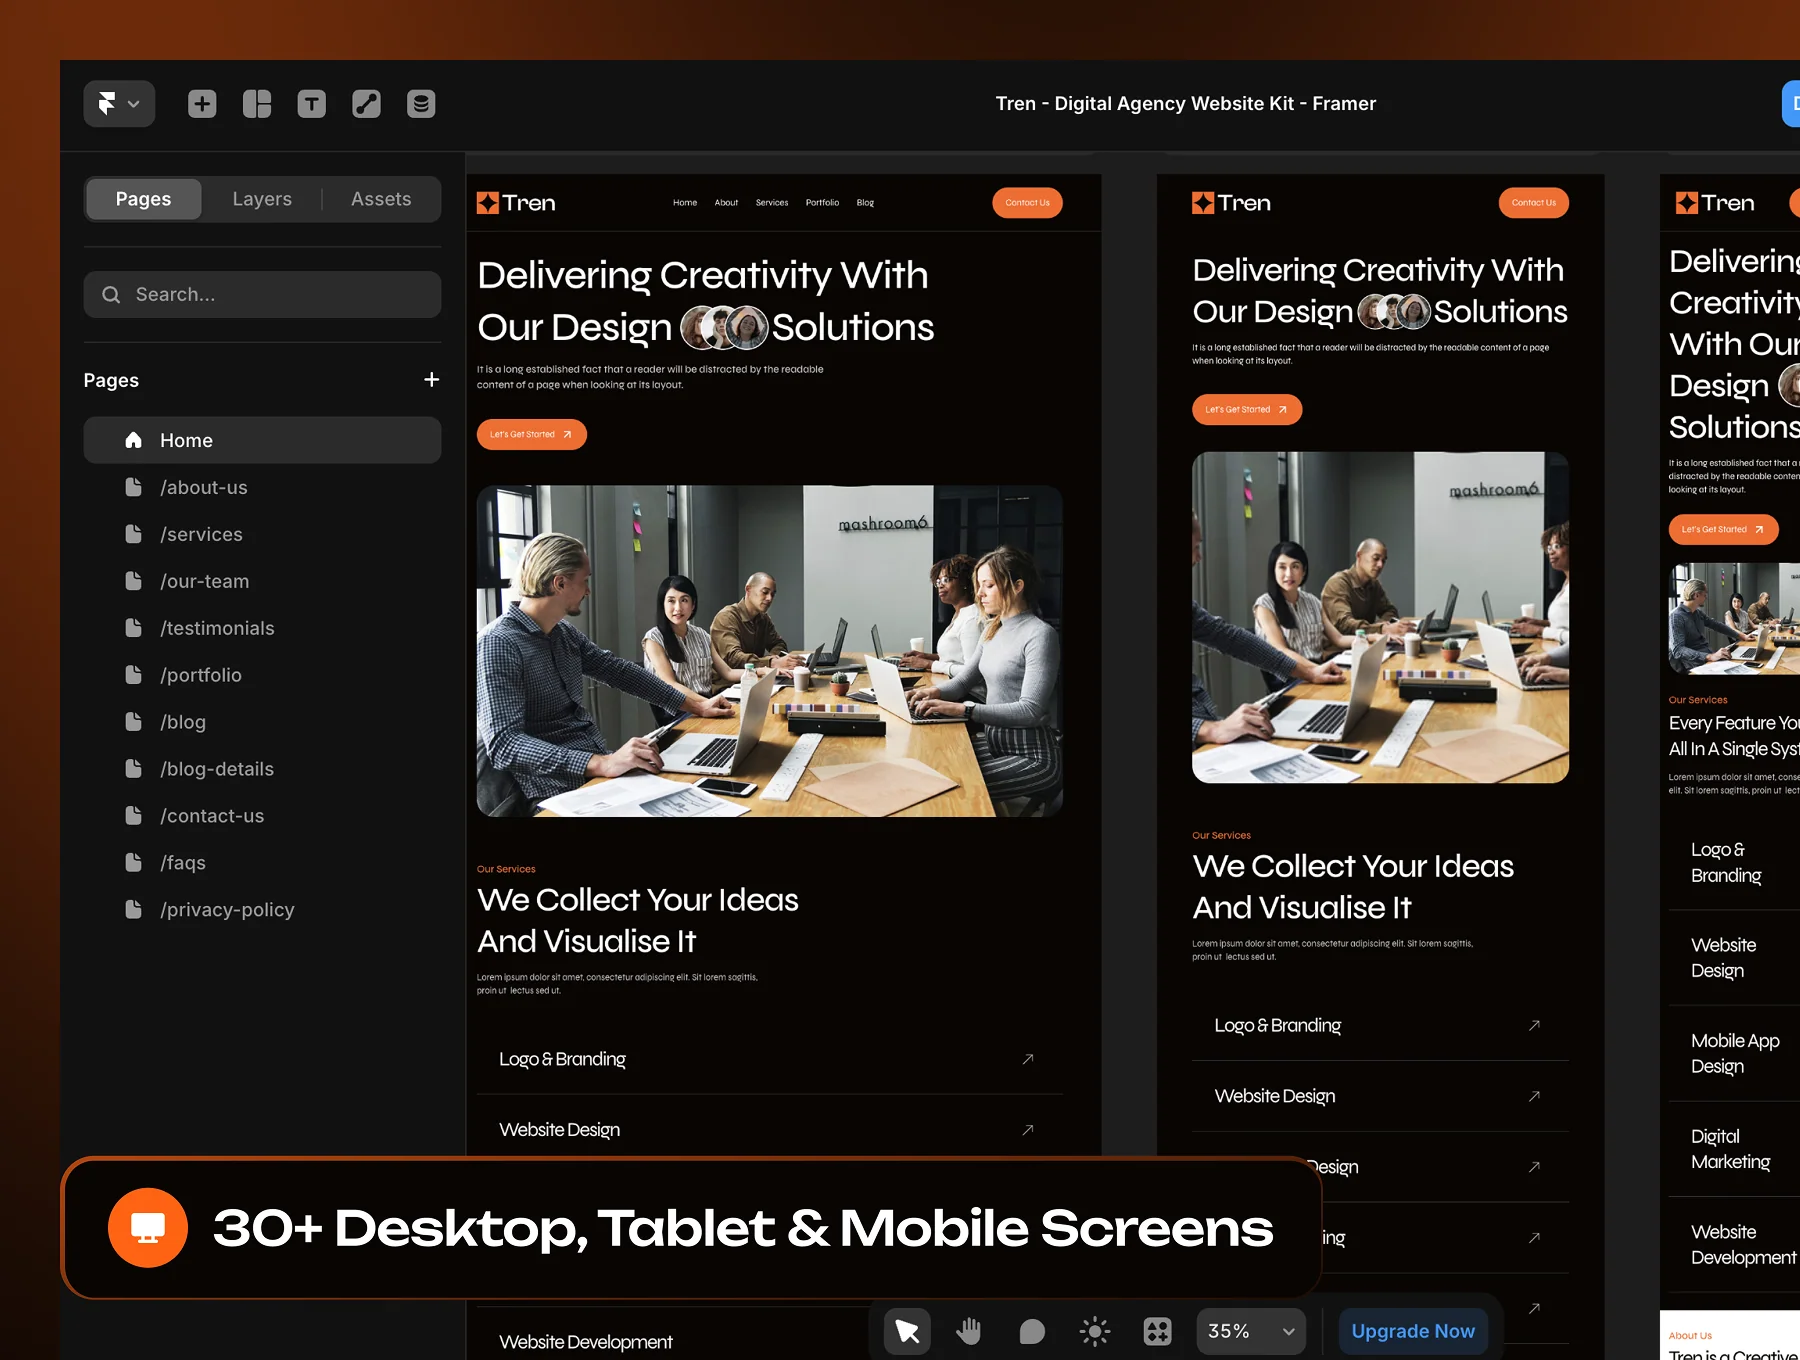Switch to the Assets tab
Screen dimensions: 1800x1360
tap(381, 199)
